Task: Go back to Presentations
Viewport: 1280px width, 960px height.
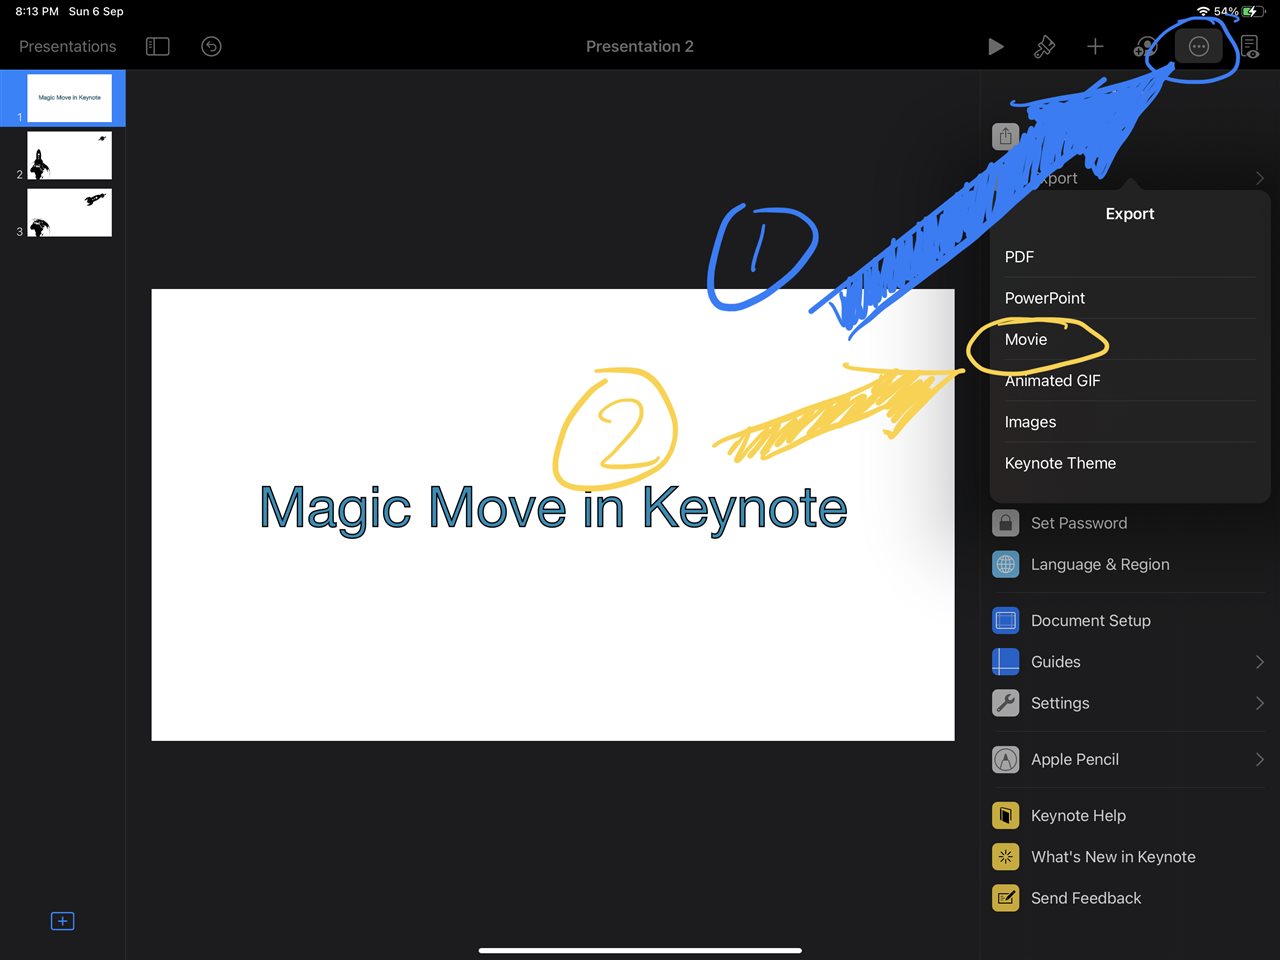Action: [67, 46]
